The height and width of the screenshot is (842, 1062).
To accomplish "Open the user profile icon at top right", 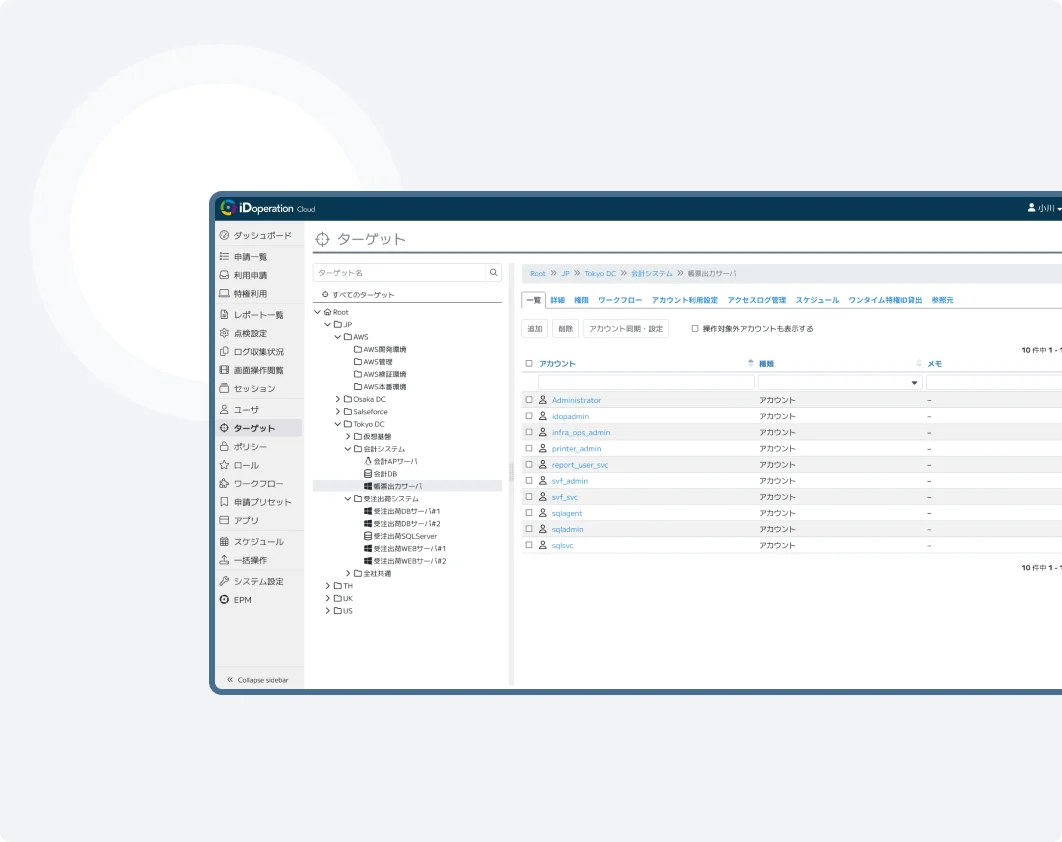I will coord(1031,208).
